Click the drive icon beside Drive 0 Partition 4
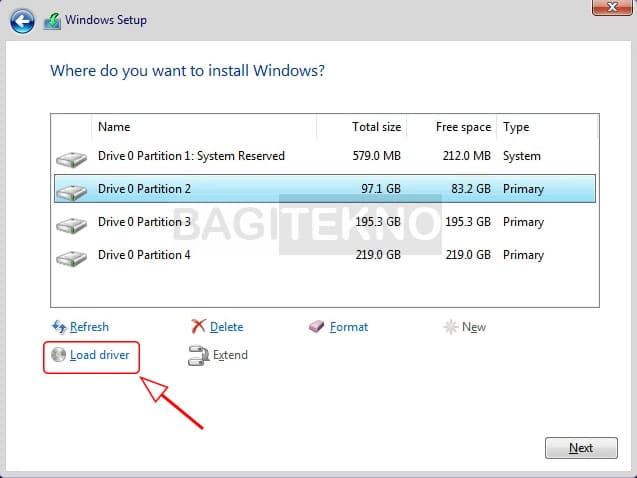This screenshot has height=478, width=637. click(x=71, y=258)
